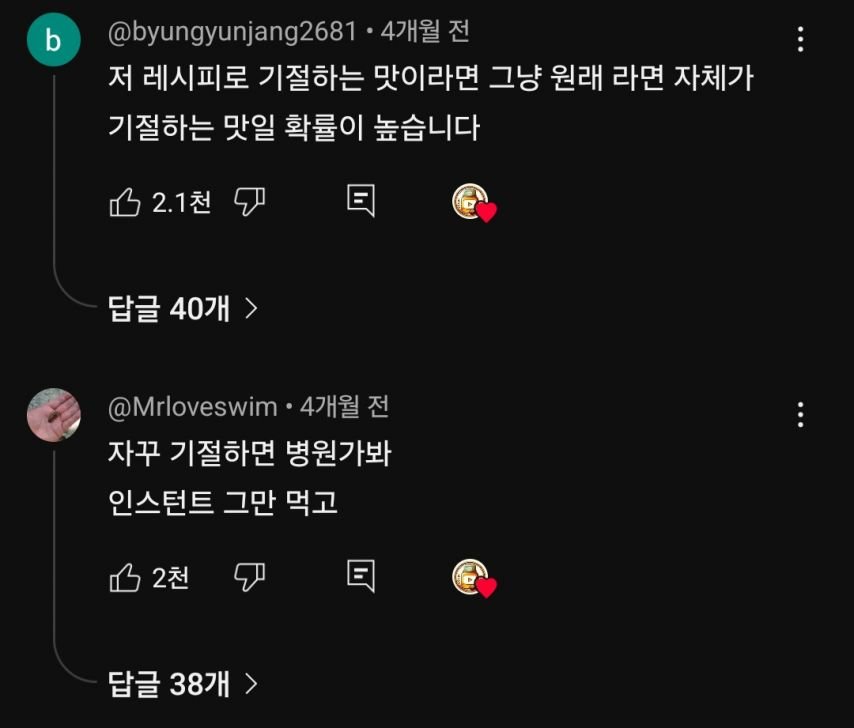Like the comment by @byungyunjang2681
The height and width of the screenshot is (728, 854).
[x=125, y=203]
